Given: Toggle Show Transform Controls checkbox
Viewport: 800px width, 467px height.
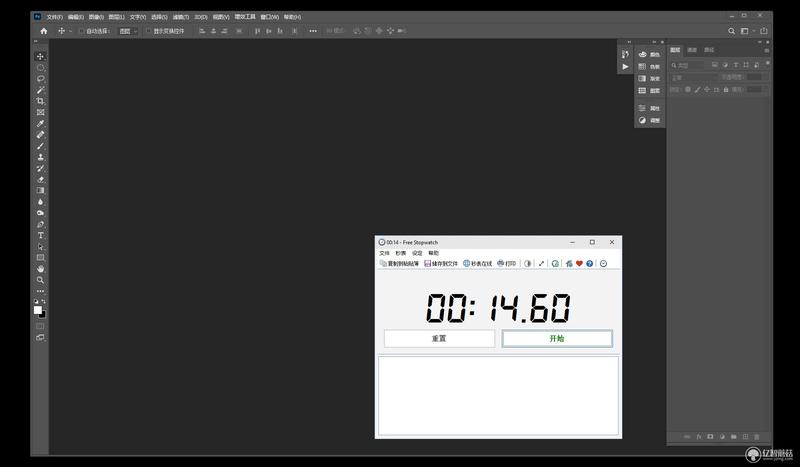Looking at the screenshot, I should 148,31.
